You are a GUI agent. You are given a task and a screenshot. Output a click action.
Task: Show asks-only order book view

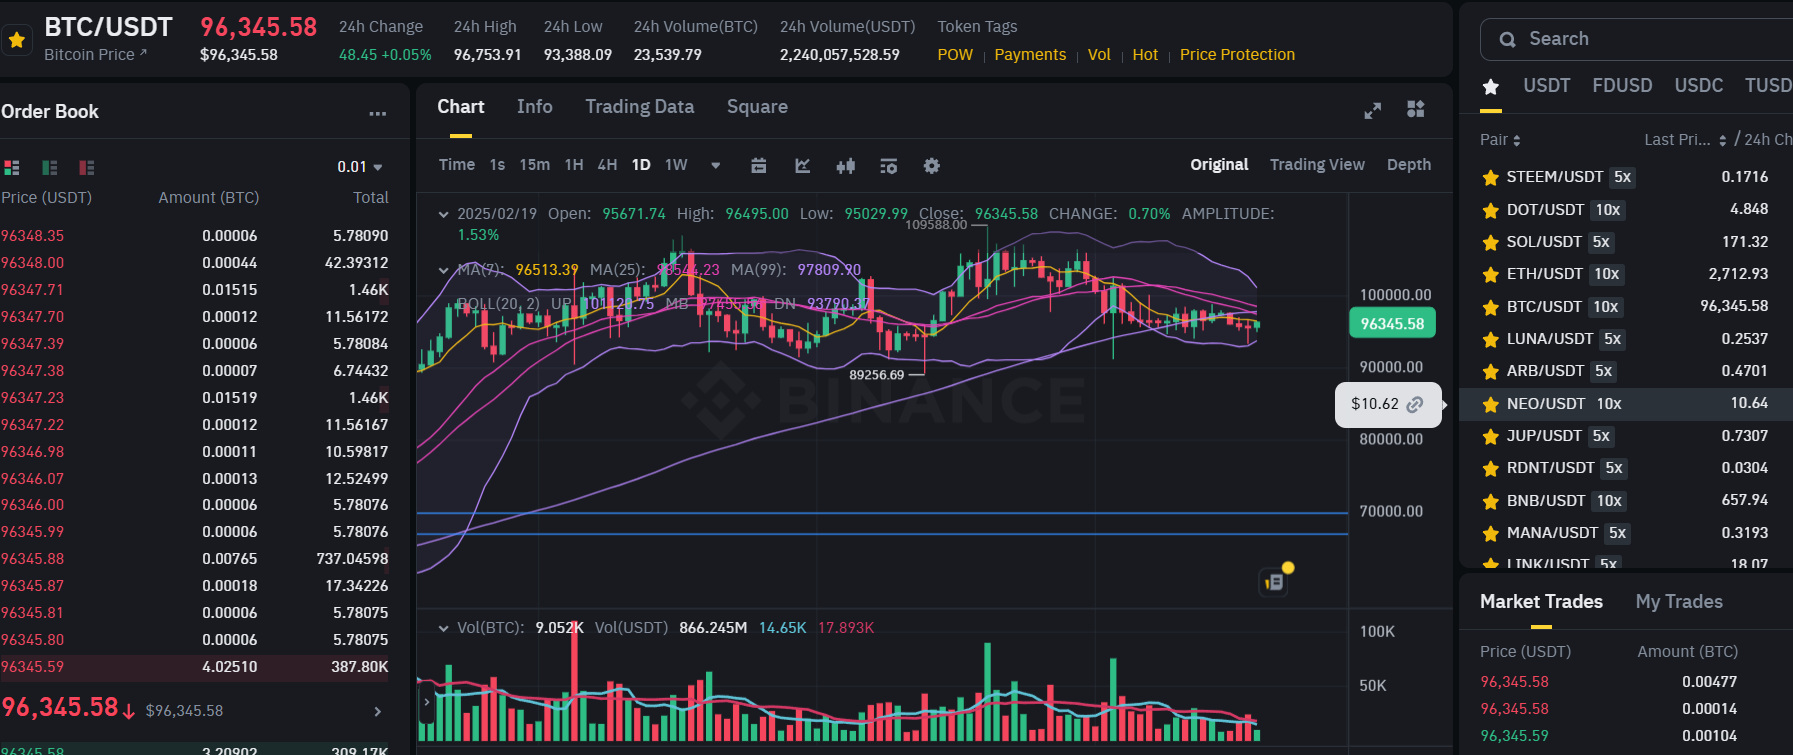click(87, 167)
